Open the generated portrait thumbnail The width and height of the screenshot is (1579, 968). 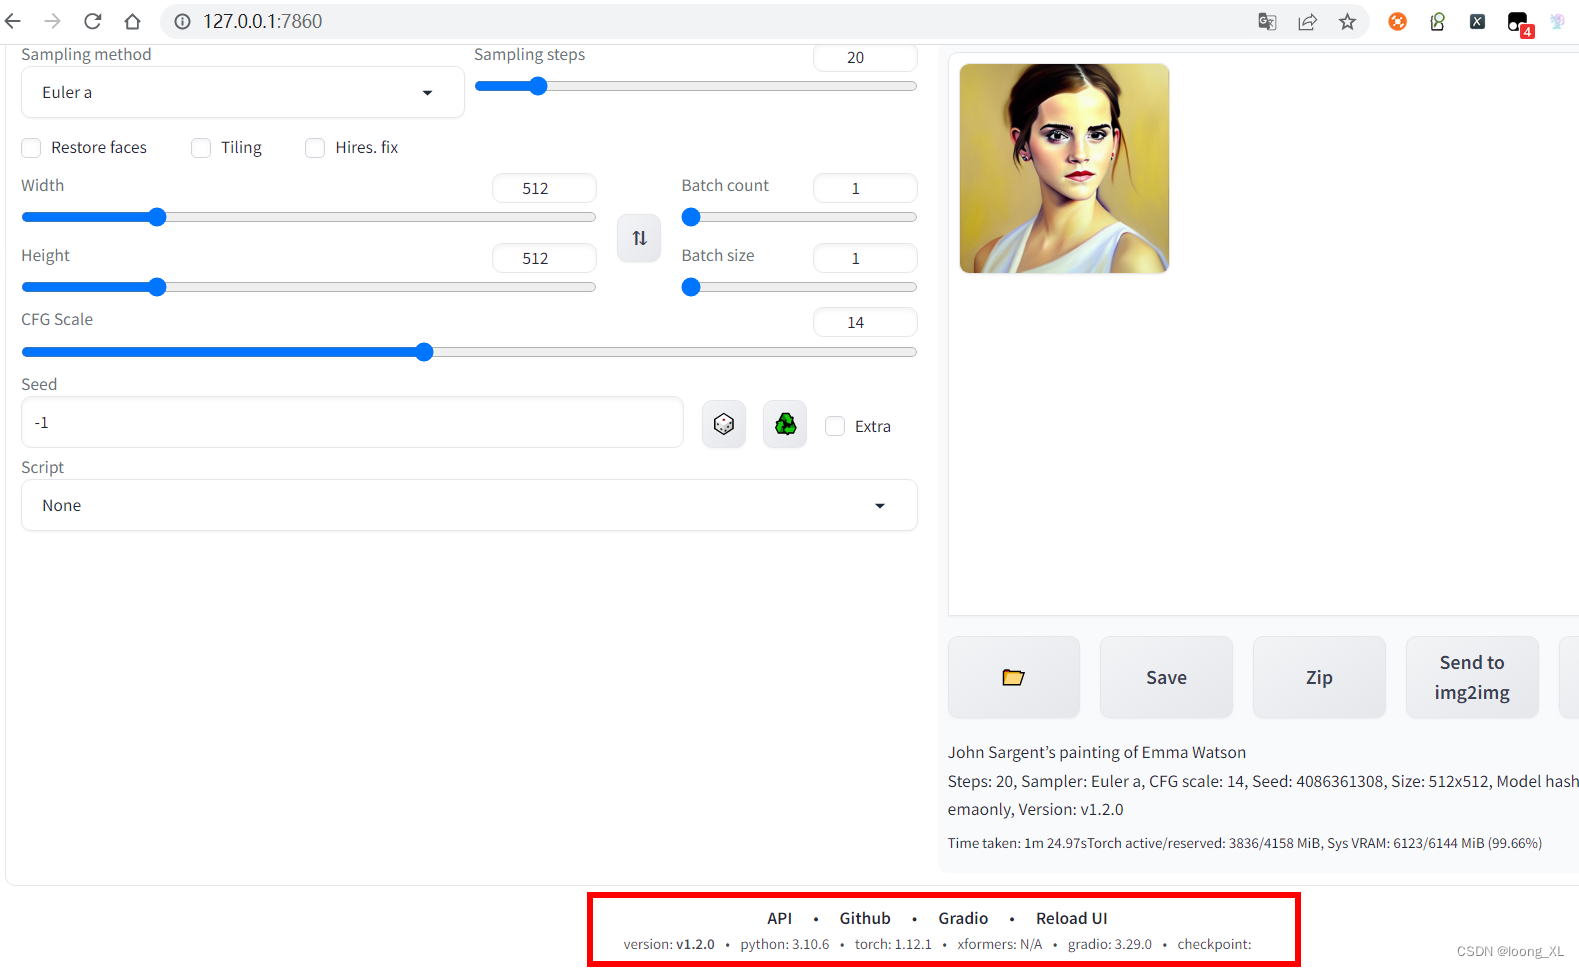point(1064,168)
